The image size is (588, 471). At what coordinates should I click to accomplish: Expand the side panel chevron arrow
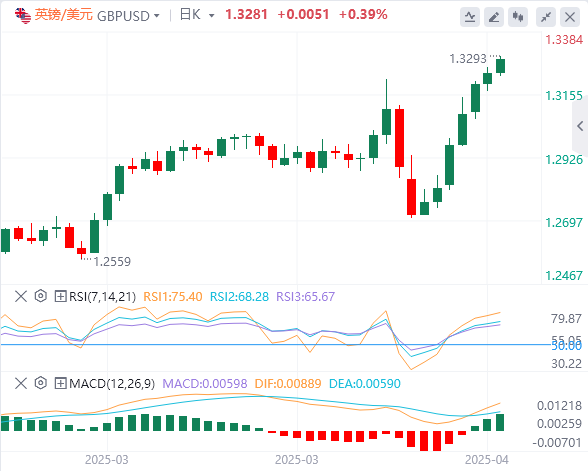tap(580, 126)
